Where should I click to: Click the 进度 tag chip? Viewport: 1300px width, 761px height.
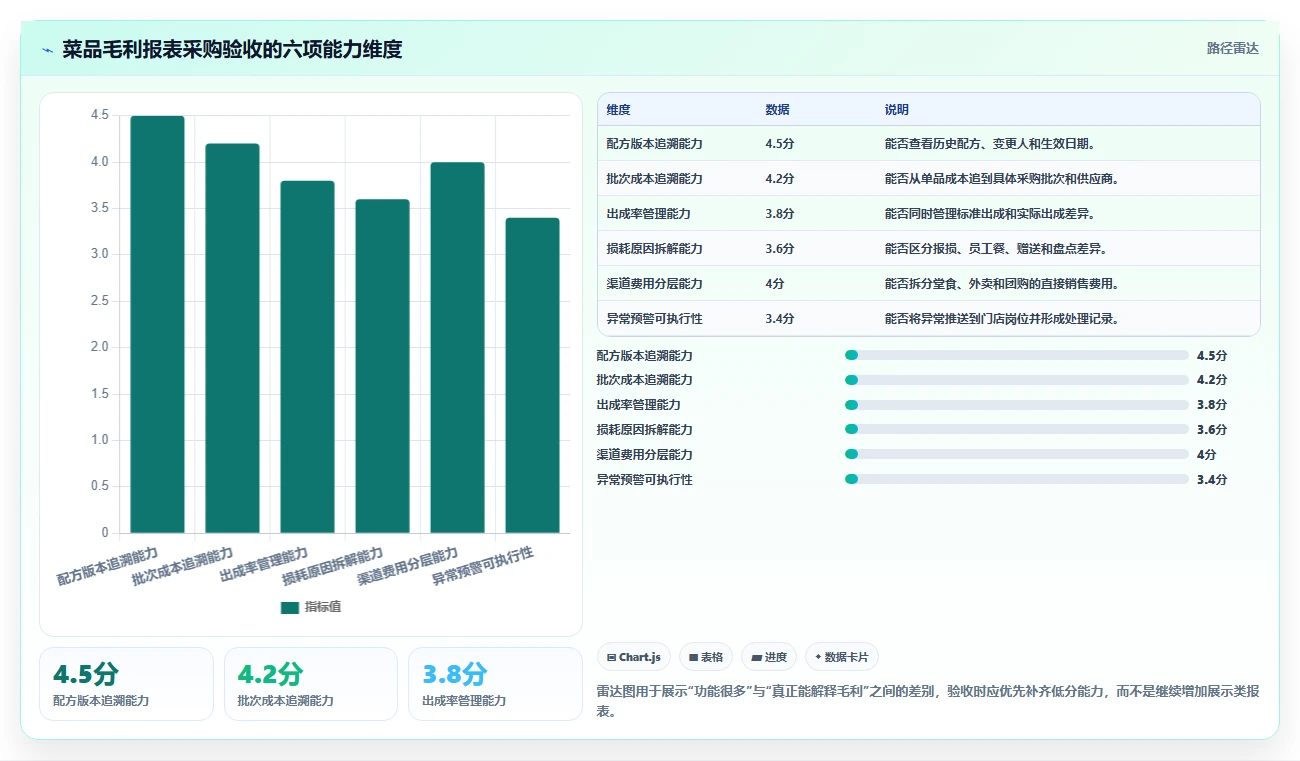(x=769, y=657)
